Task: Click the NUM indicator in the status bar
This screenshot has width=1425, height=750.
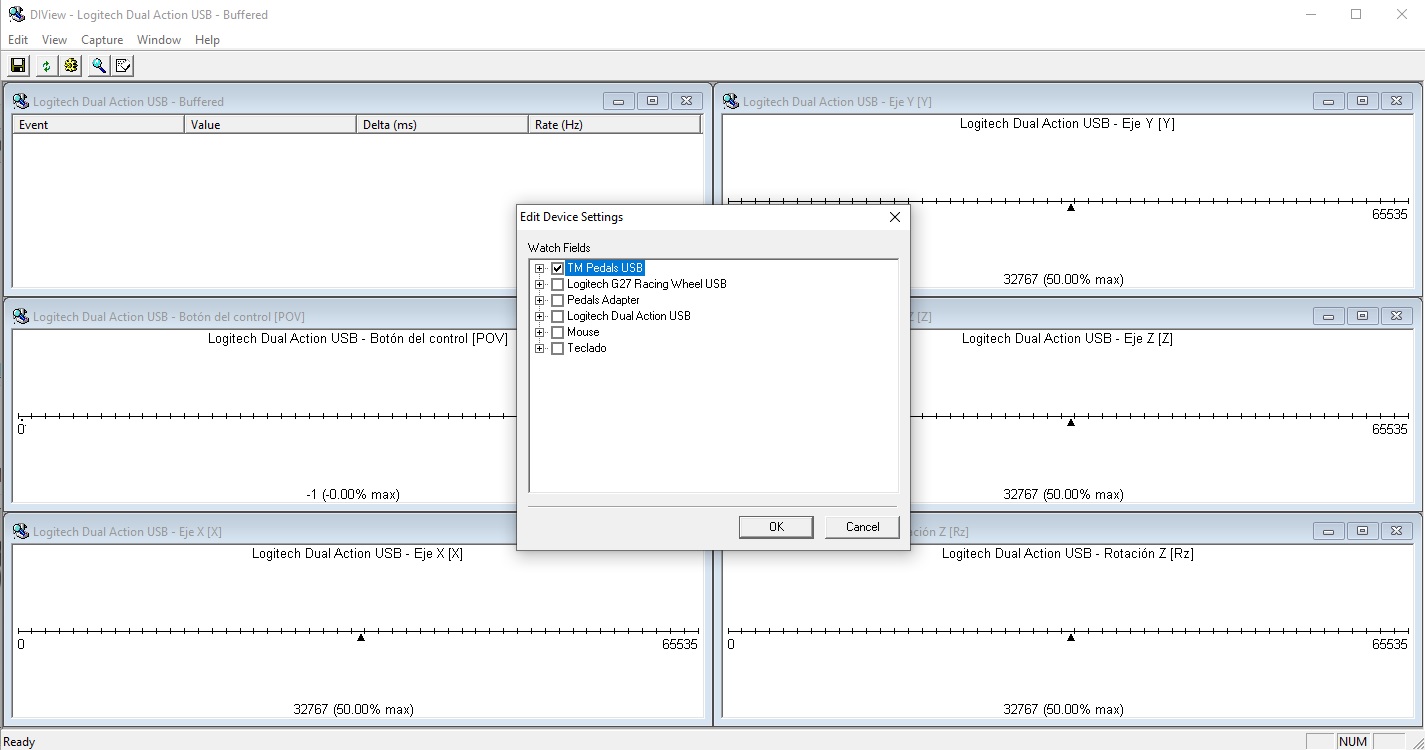Action: tap(1352, 742)
